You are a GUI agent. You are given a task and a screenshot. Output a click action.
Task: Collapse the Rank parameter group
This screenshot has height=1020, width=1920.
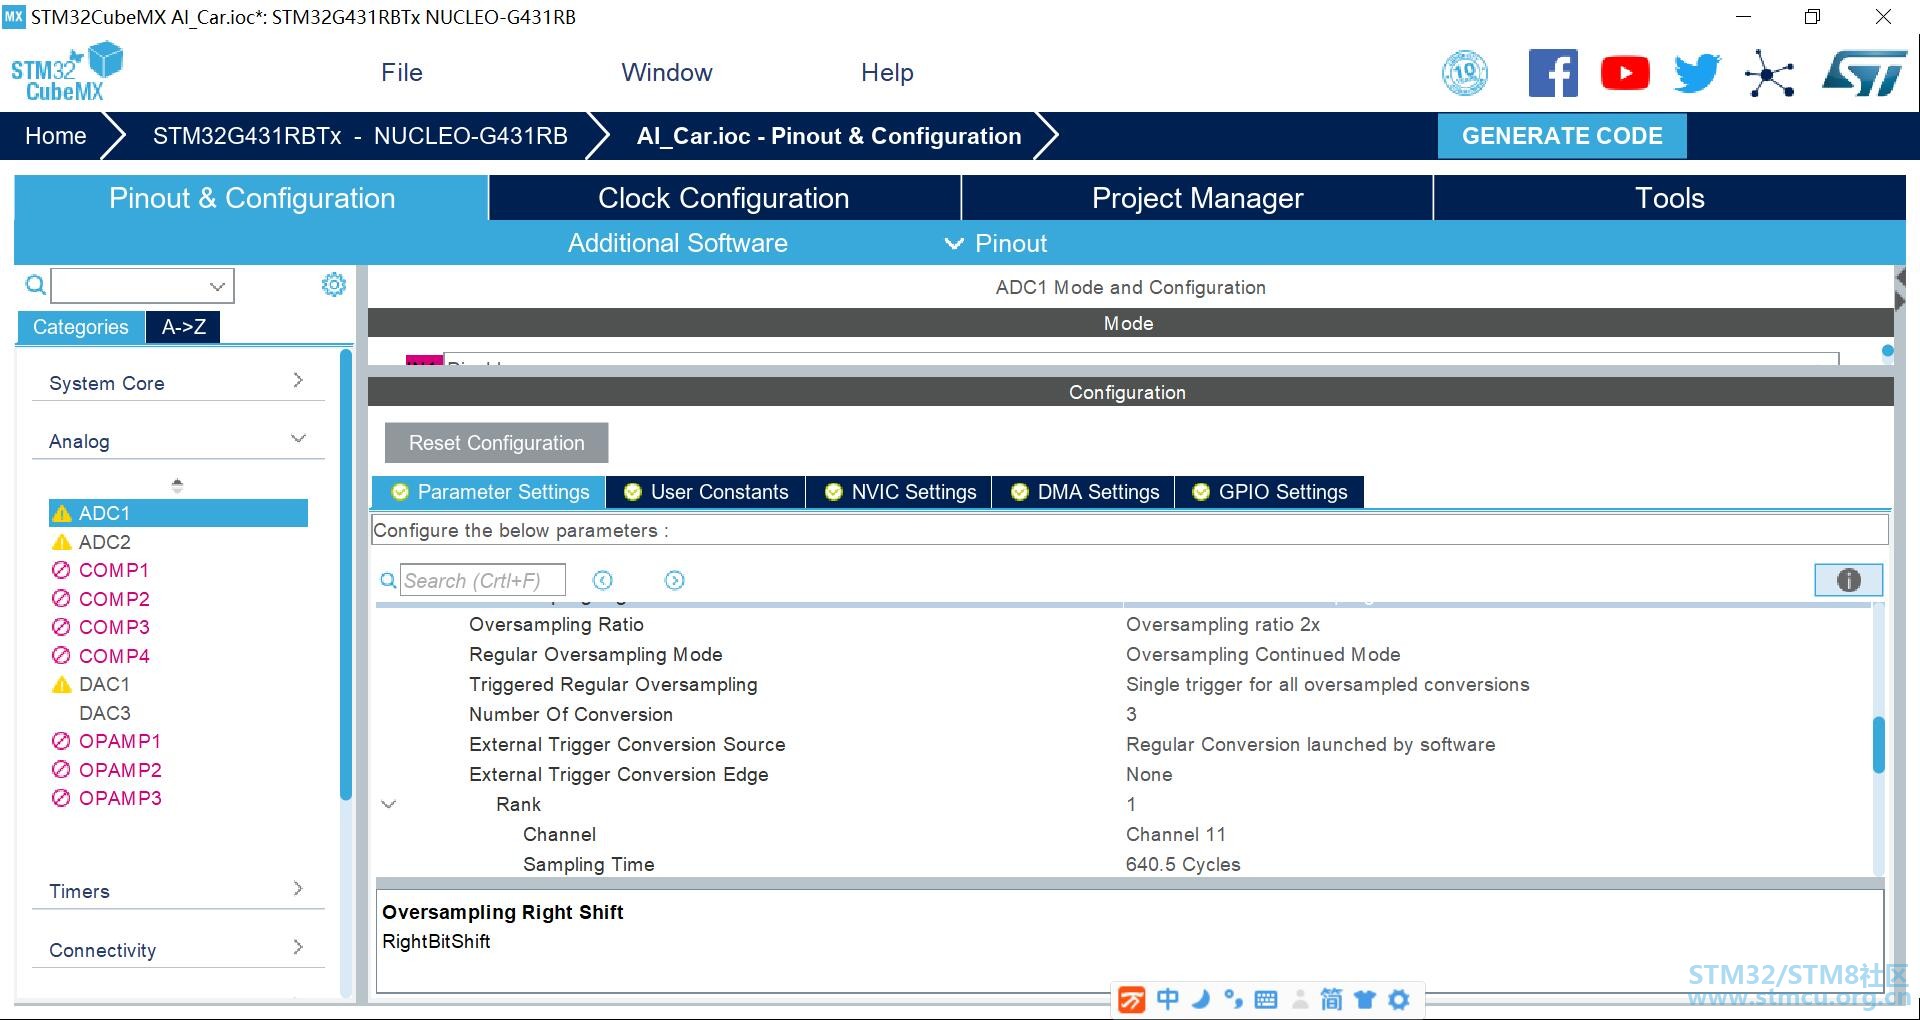tap(389, 804)
